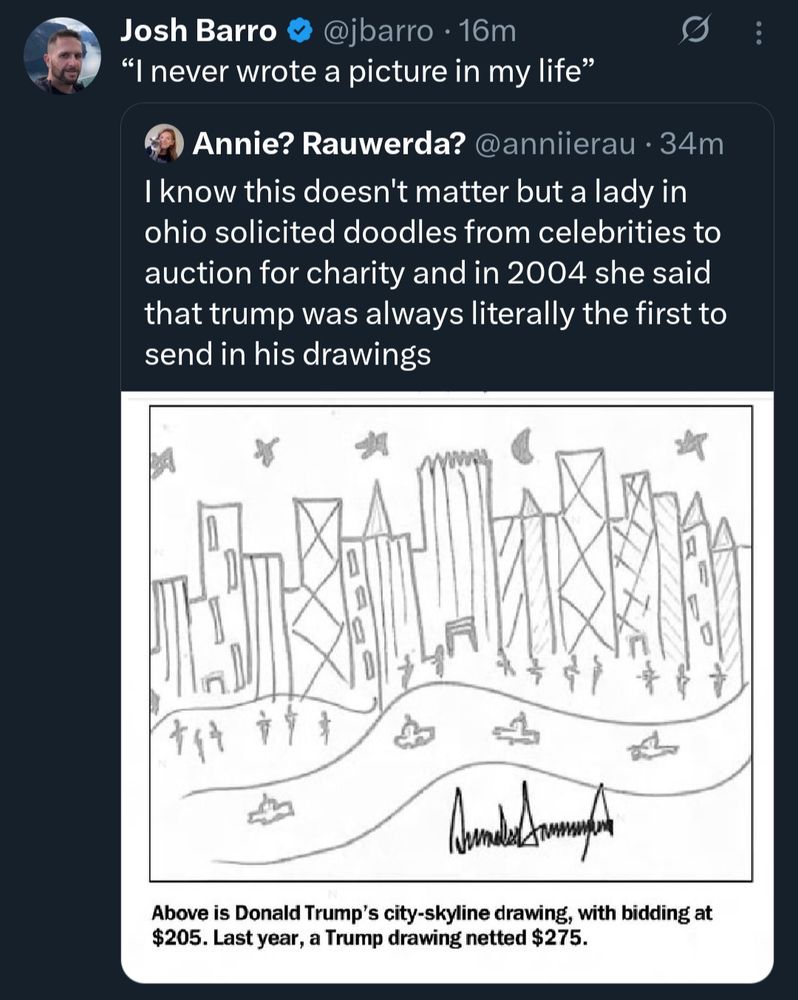Click the star at drawing's top right

tap(691, 444)
